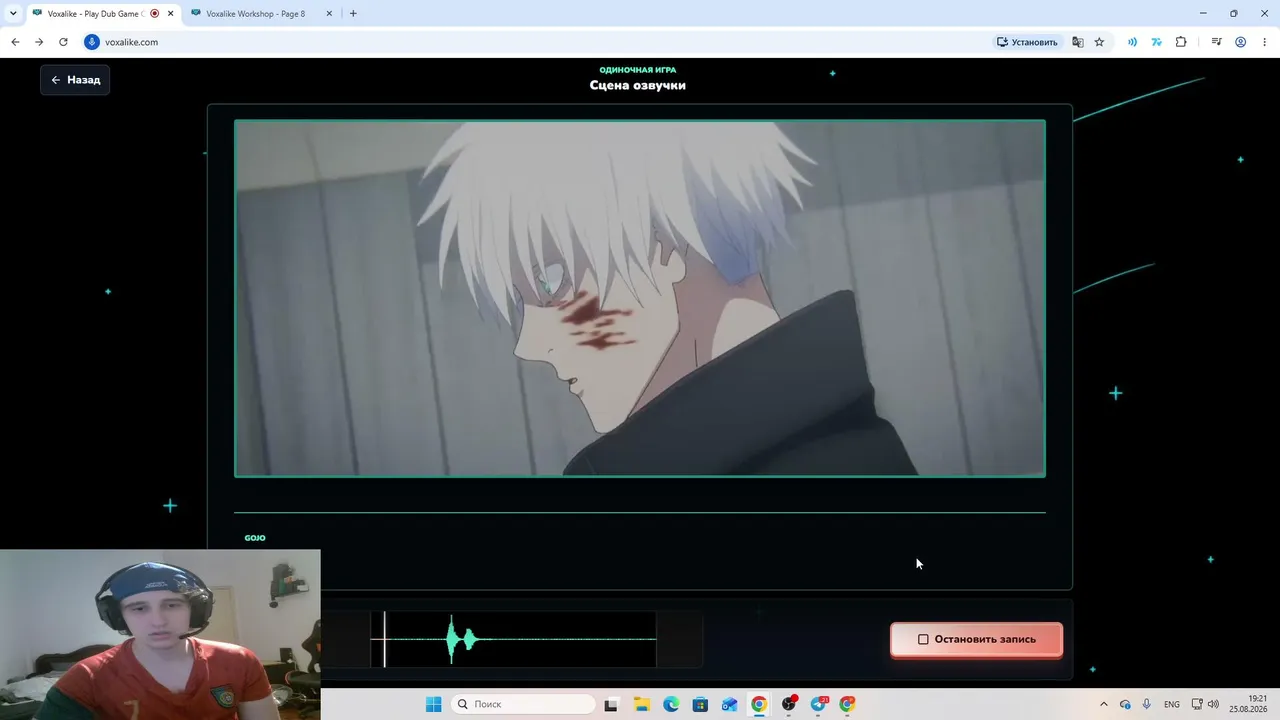Screen dimensions: 1280x720
Task: Click the active Chrome taskbar icon
Action: [759, 704]
